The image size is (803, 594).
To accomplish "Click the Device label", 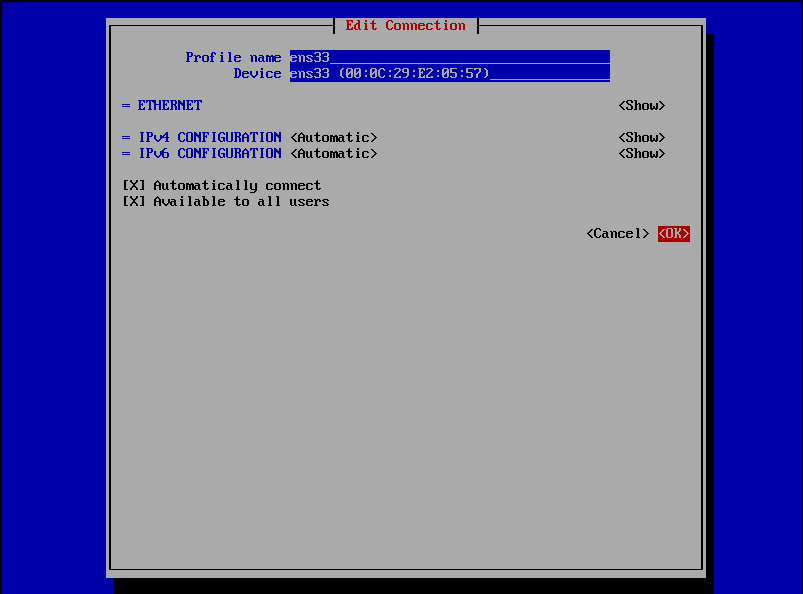I will [257, 73].
